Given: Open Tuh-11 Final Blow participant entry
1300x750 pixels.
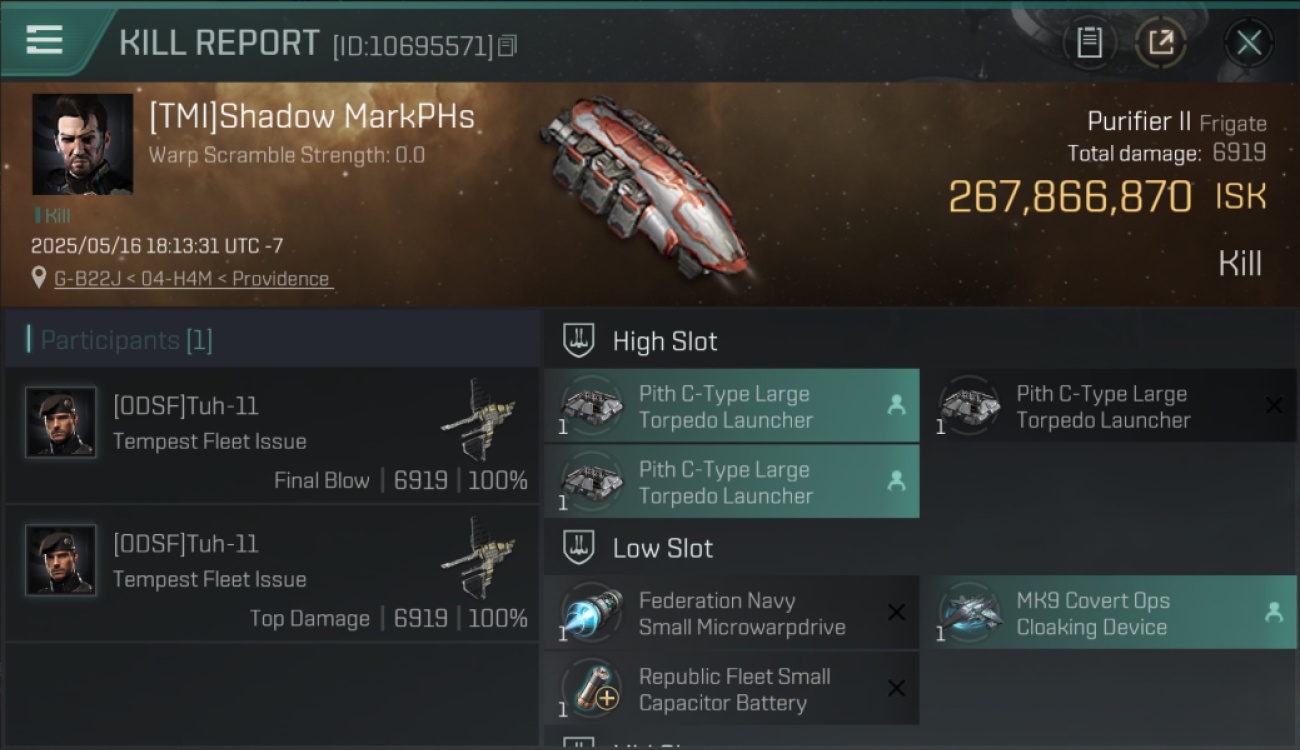Looking at the screenshot, I should [x=272, y=435].
